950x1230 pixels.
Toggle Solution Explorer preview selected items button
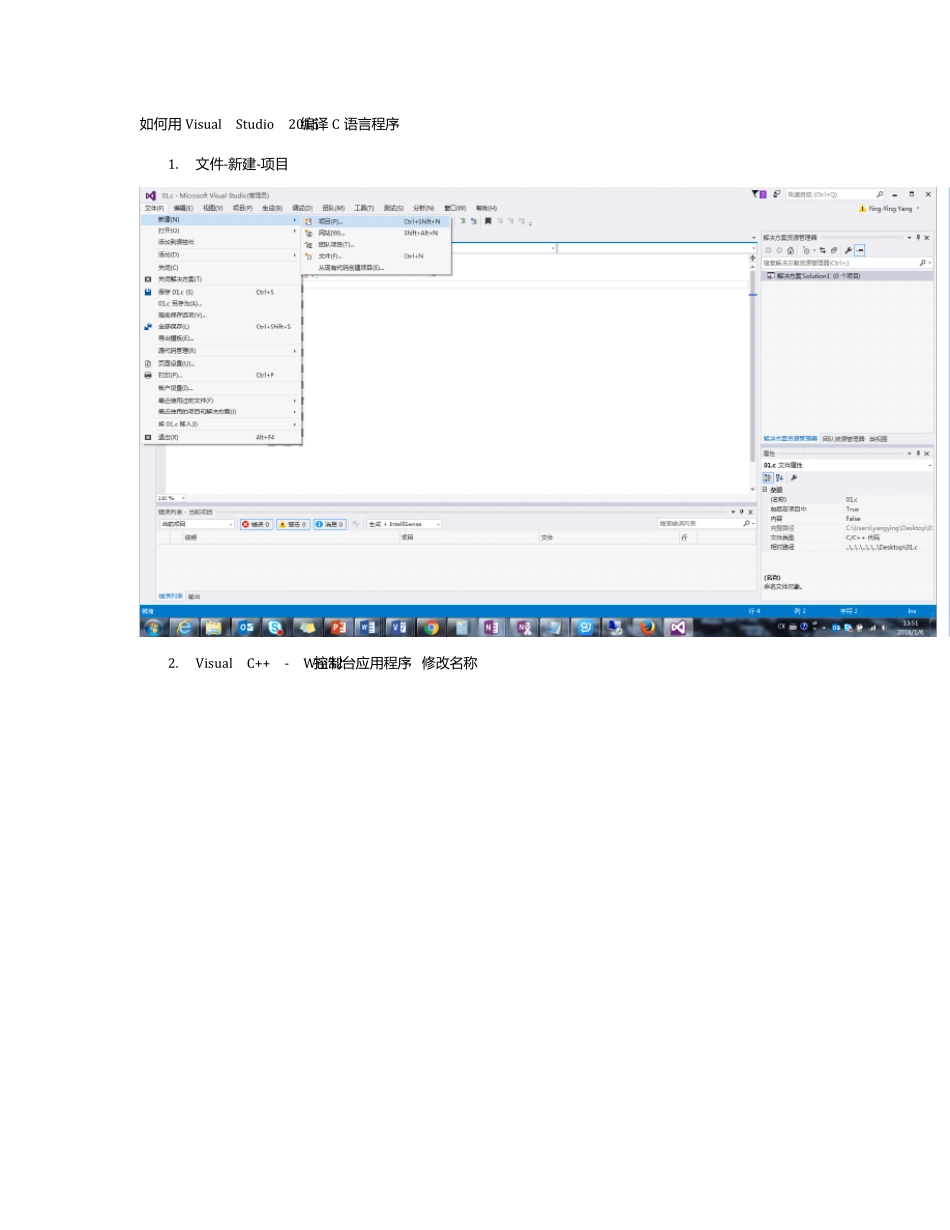click(x=859, y=250)
